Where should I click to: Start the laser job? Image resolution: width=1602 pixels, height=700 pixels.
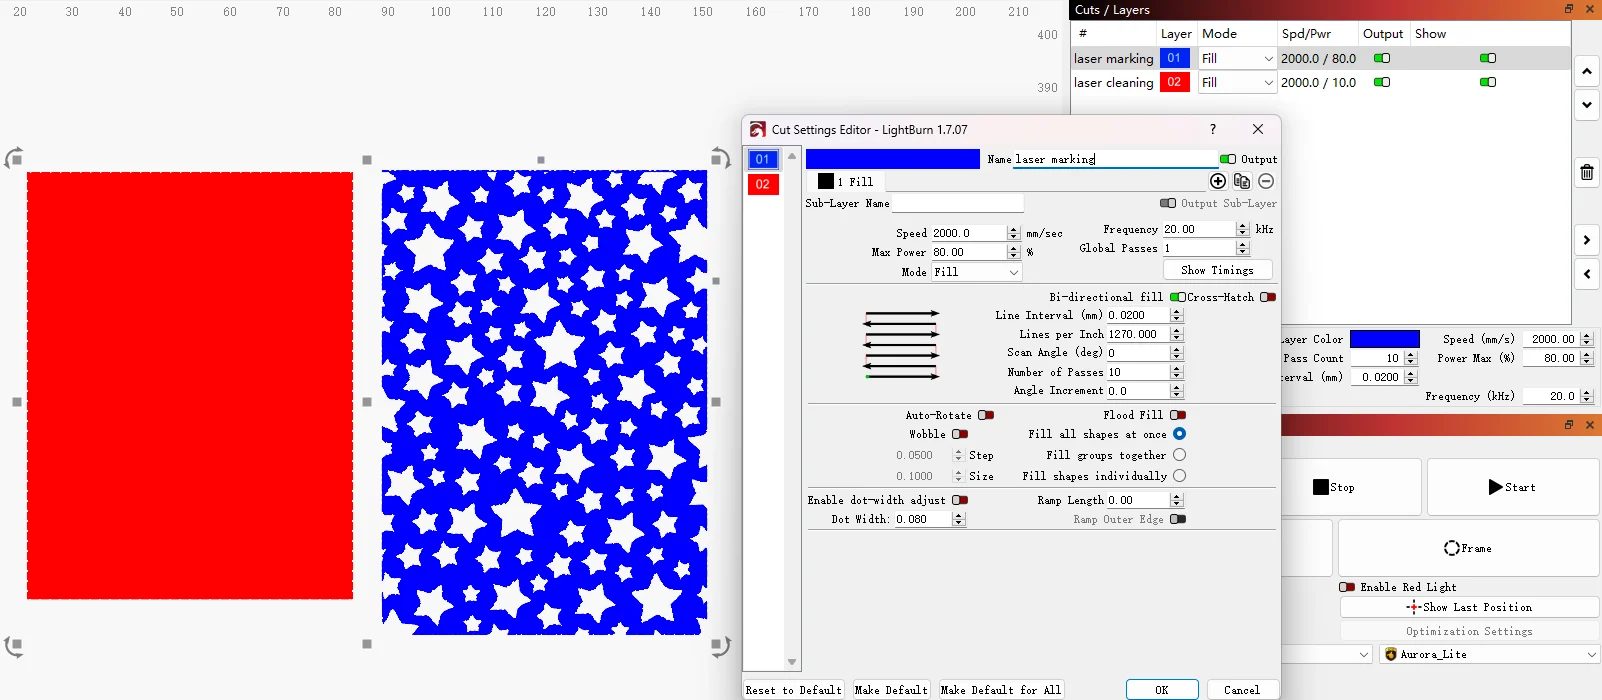[x=1513, y=487]
